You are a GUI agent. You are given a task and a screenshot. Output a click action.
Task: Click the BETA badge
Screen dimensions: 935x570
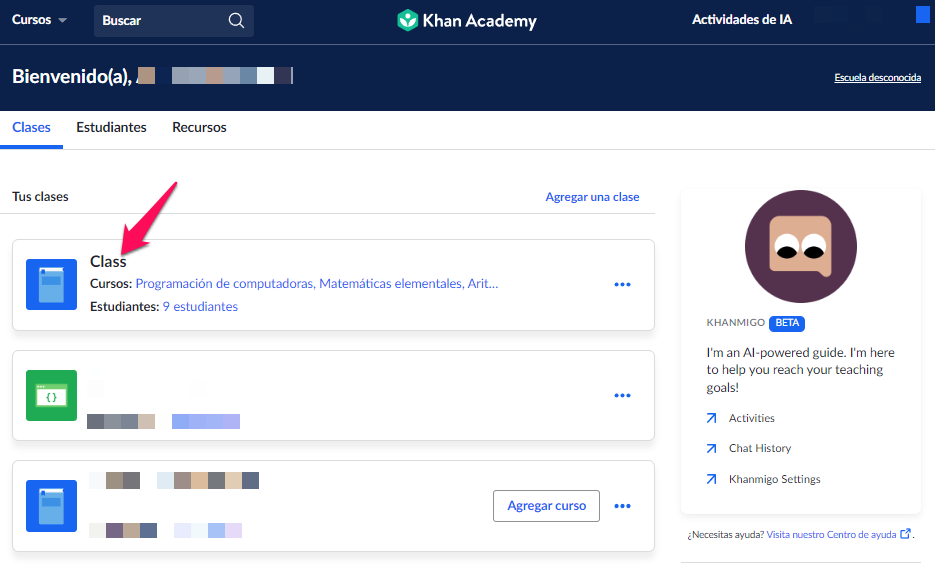pyautogui.click(x=787, y=323)
